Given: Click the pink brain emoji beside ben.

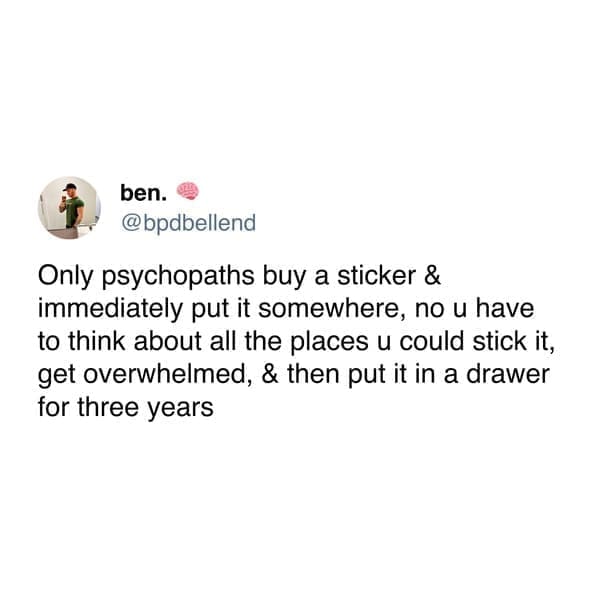Looking at the screenshot, I should 187,191.
